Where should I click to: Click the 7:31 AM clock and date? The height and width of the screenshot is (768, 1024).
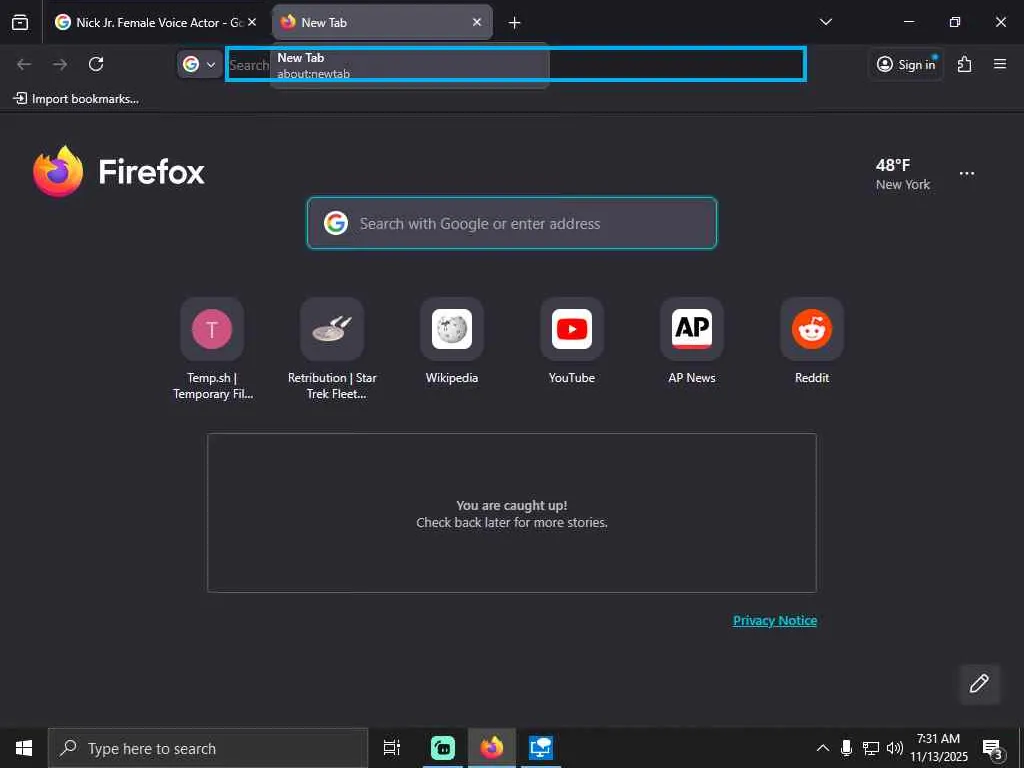[x=939, y=748]
